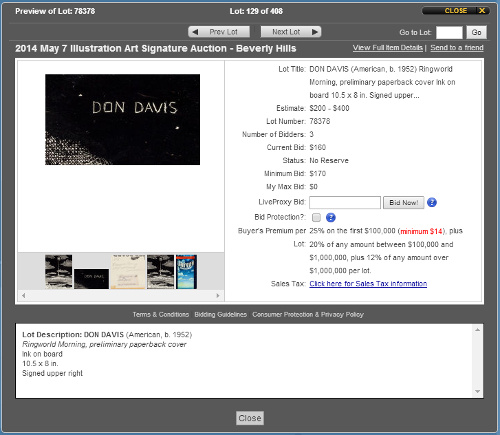Click the Status value No Reserve
The height and width of the screenshot is (435, 500).
click(329, 161)
